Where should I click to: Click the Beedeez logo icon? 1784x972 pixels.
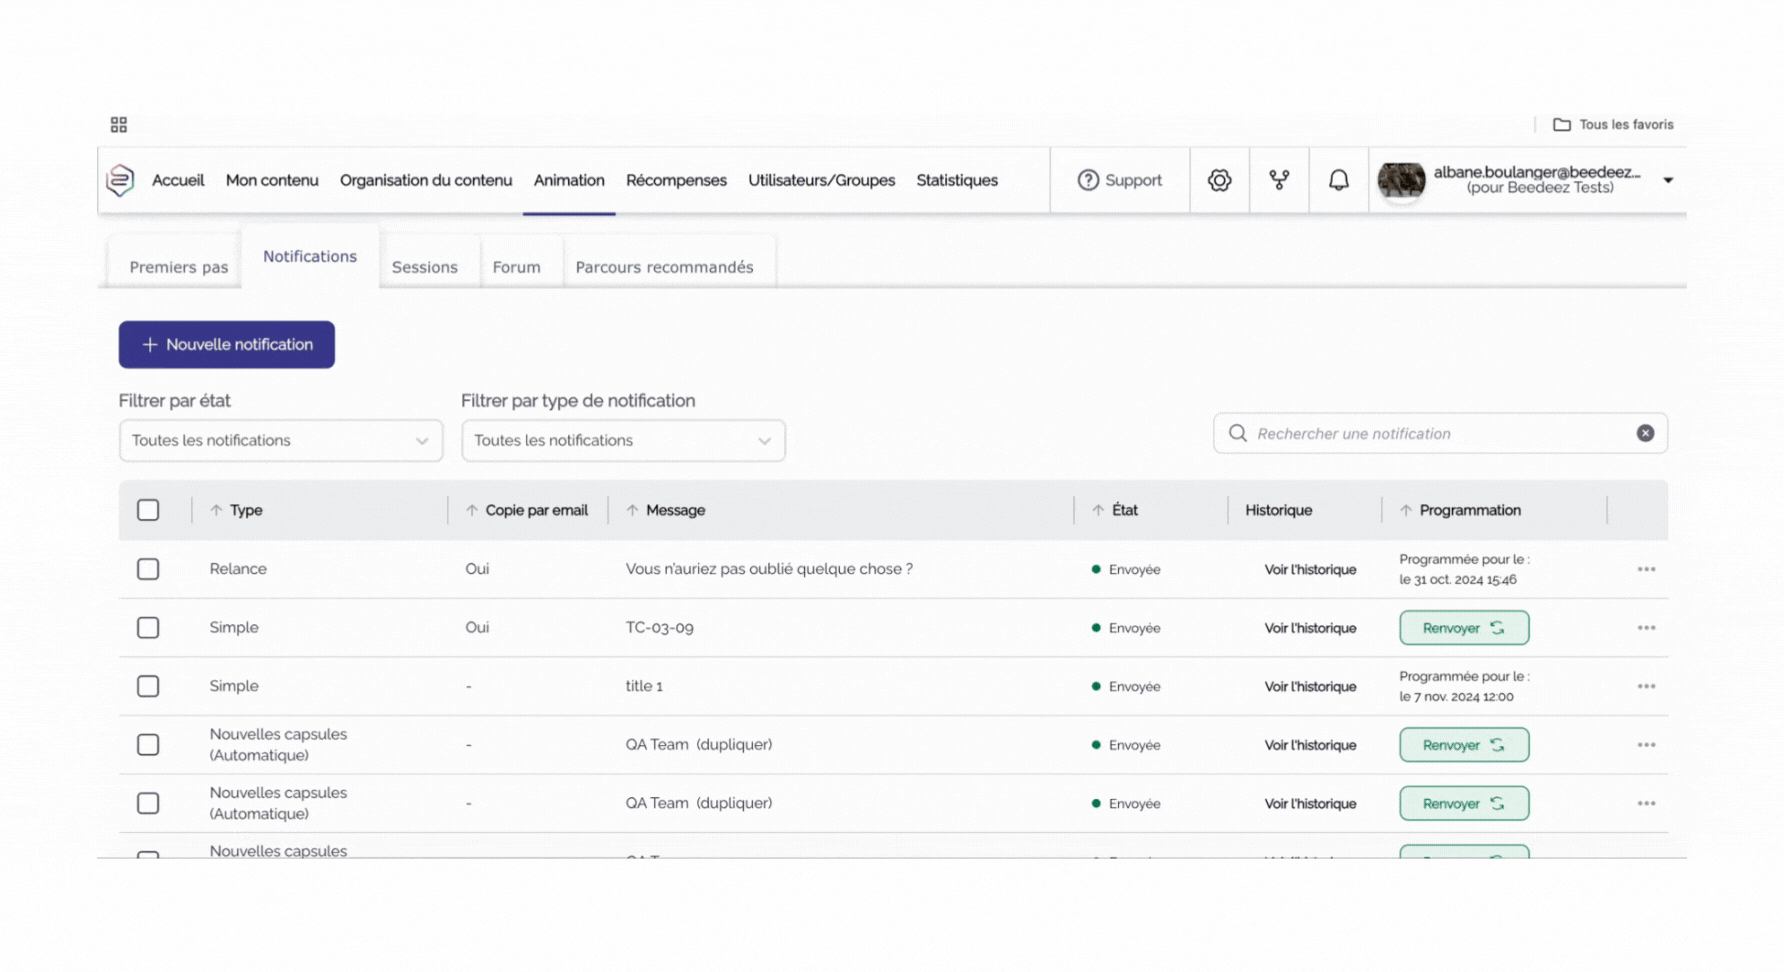pos(120,180)
